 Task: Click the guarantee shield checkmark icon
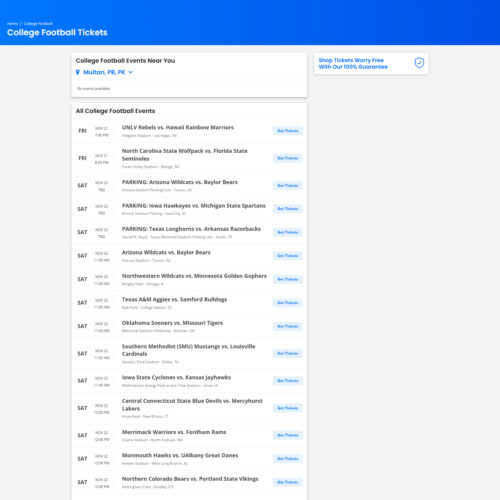click(419, 63)
